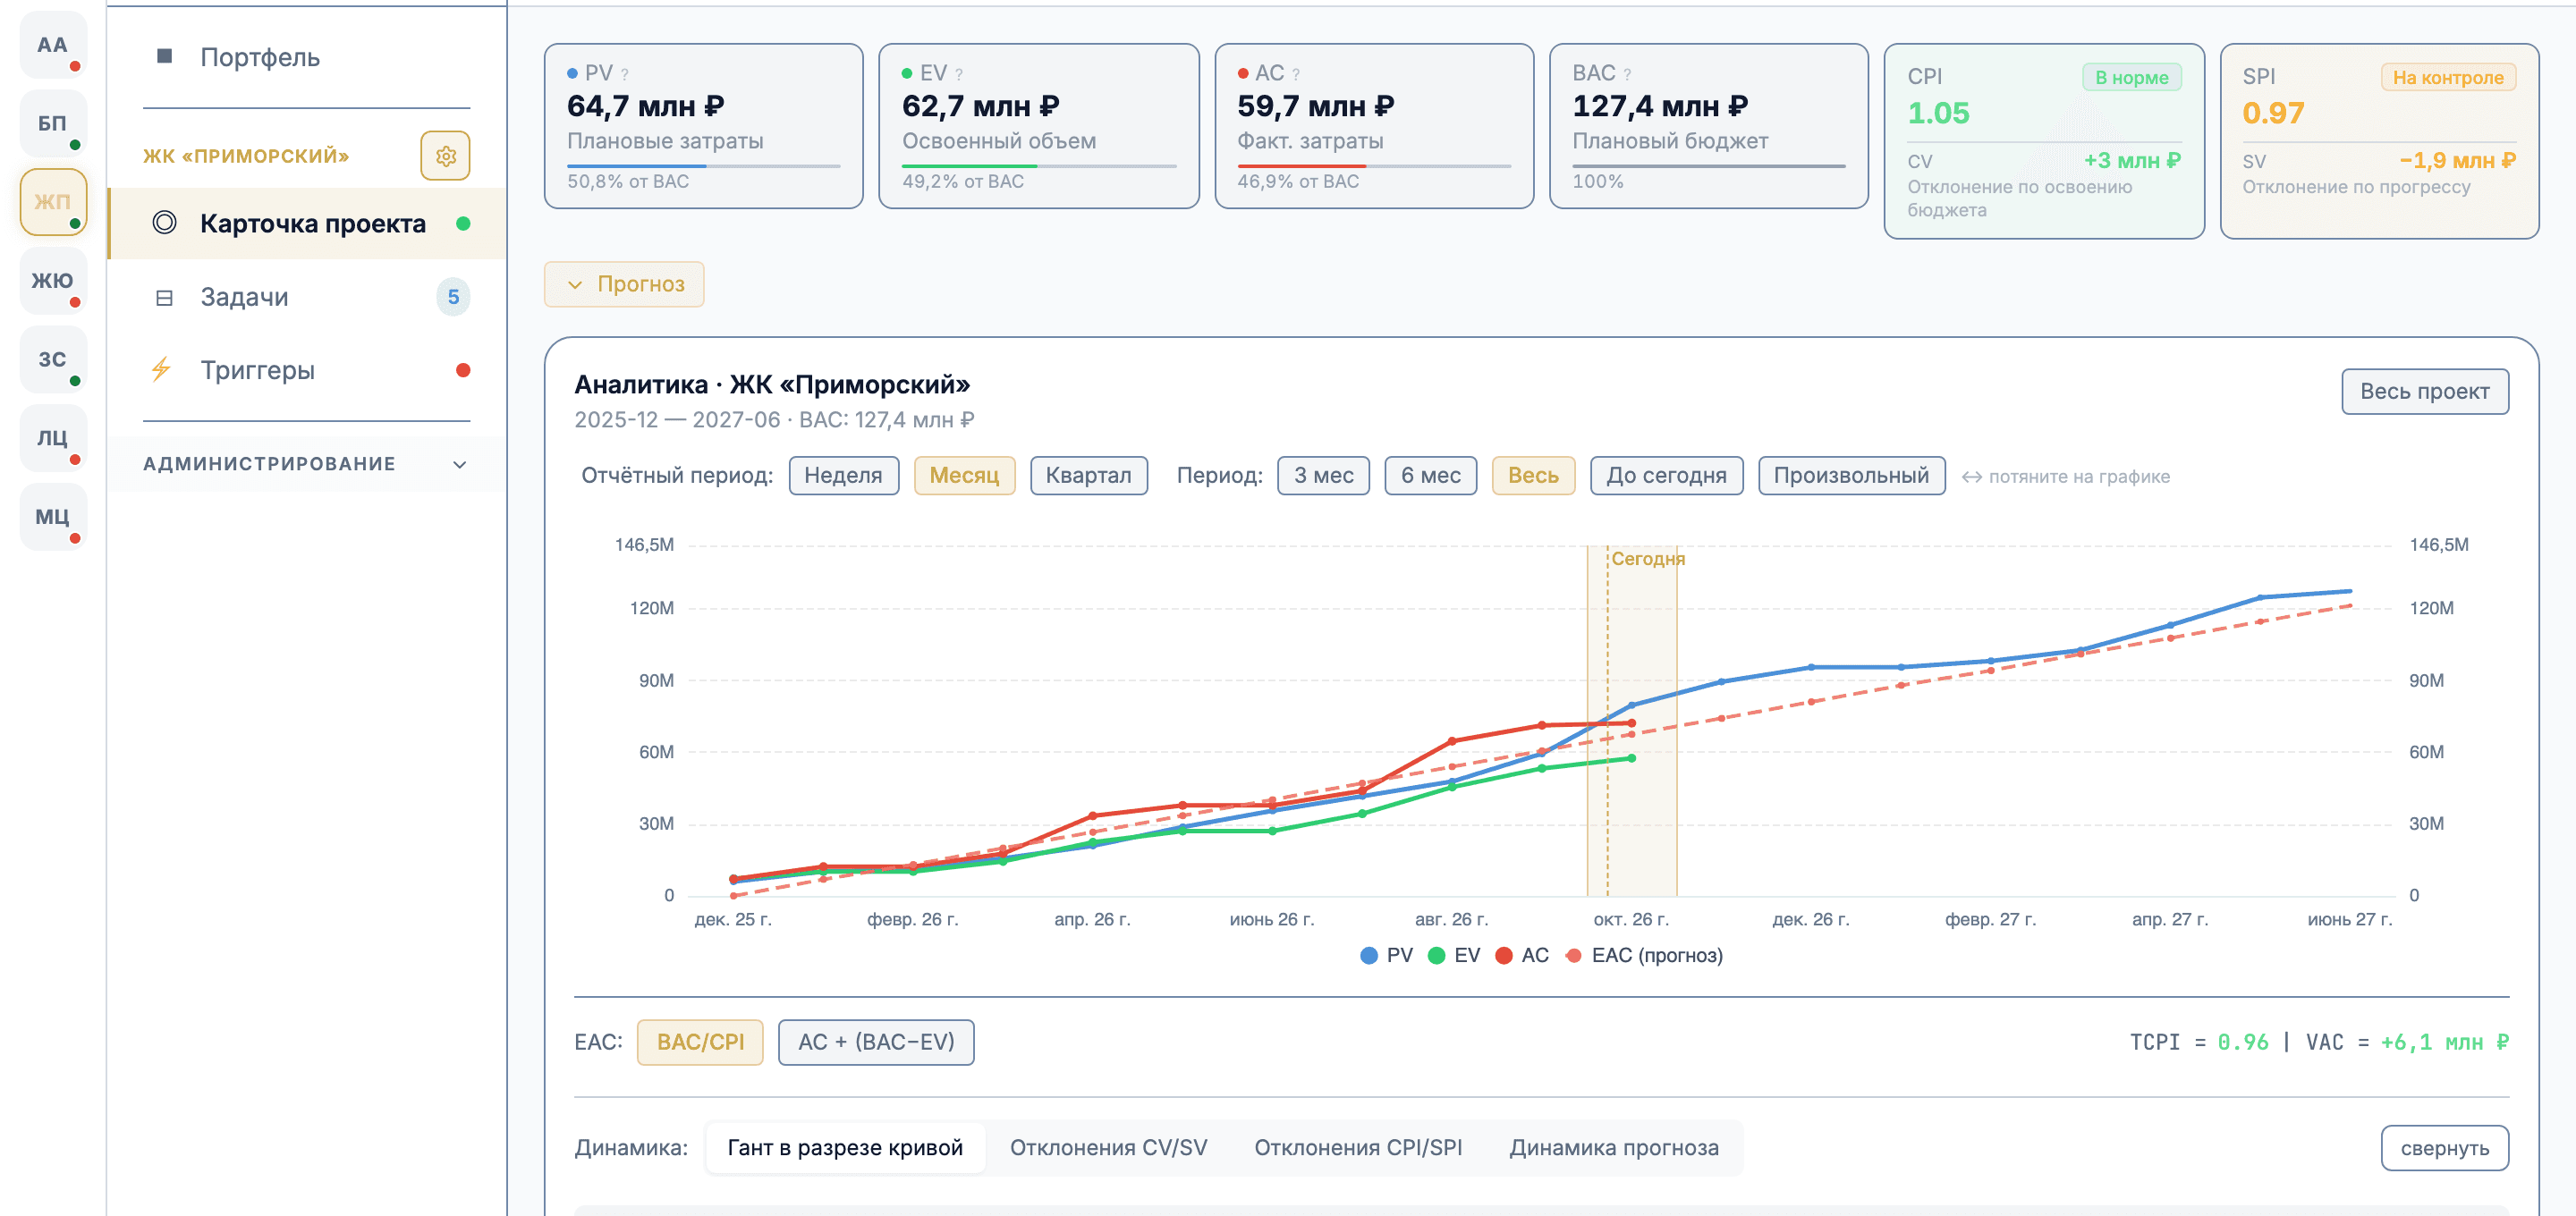Viewport: 2576px width, 1216px height.
Task: Switch to Отклонения CV/SV tab
Action: [x=1108, y=1147]
